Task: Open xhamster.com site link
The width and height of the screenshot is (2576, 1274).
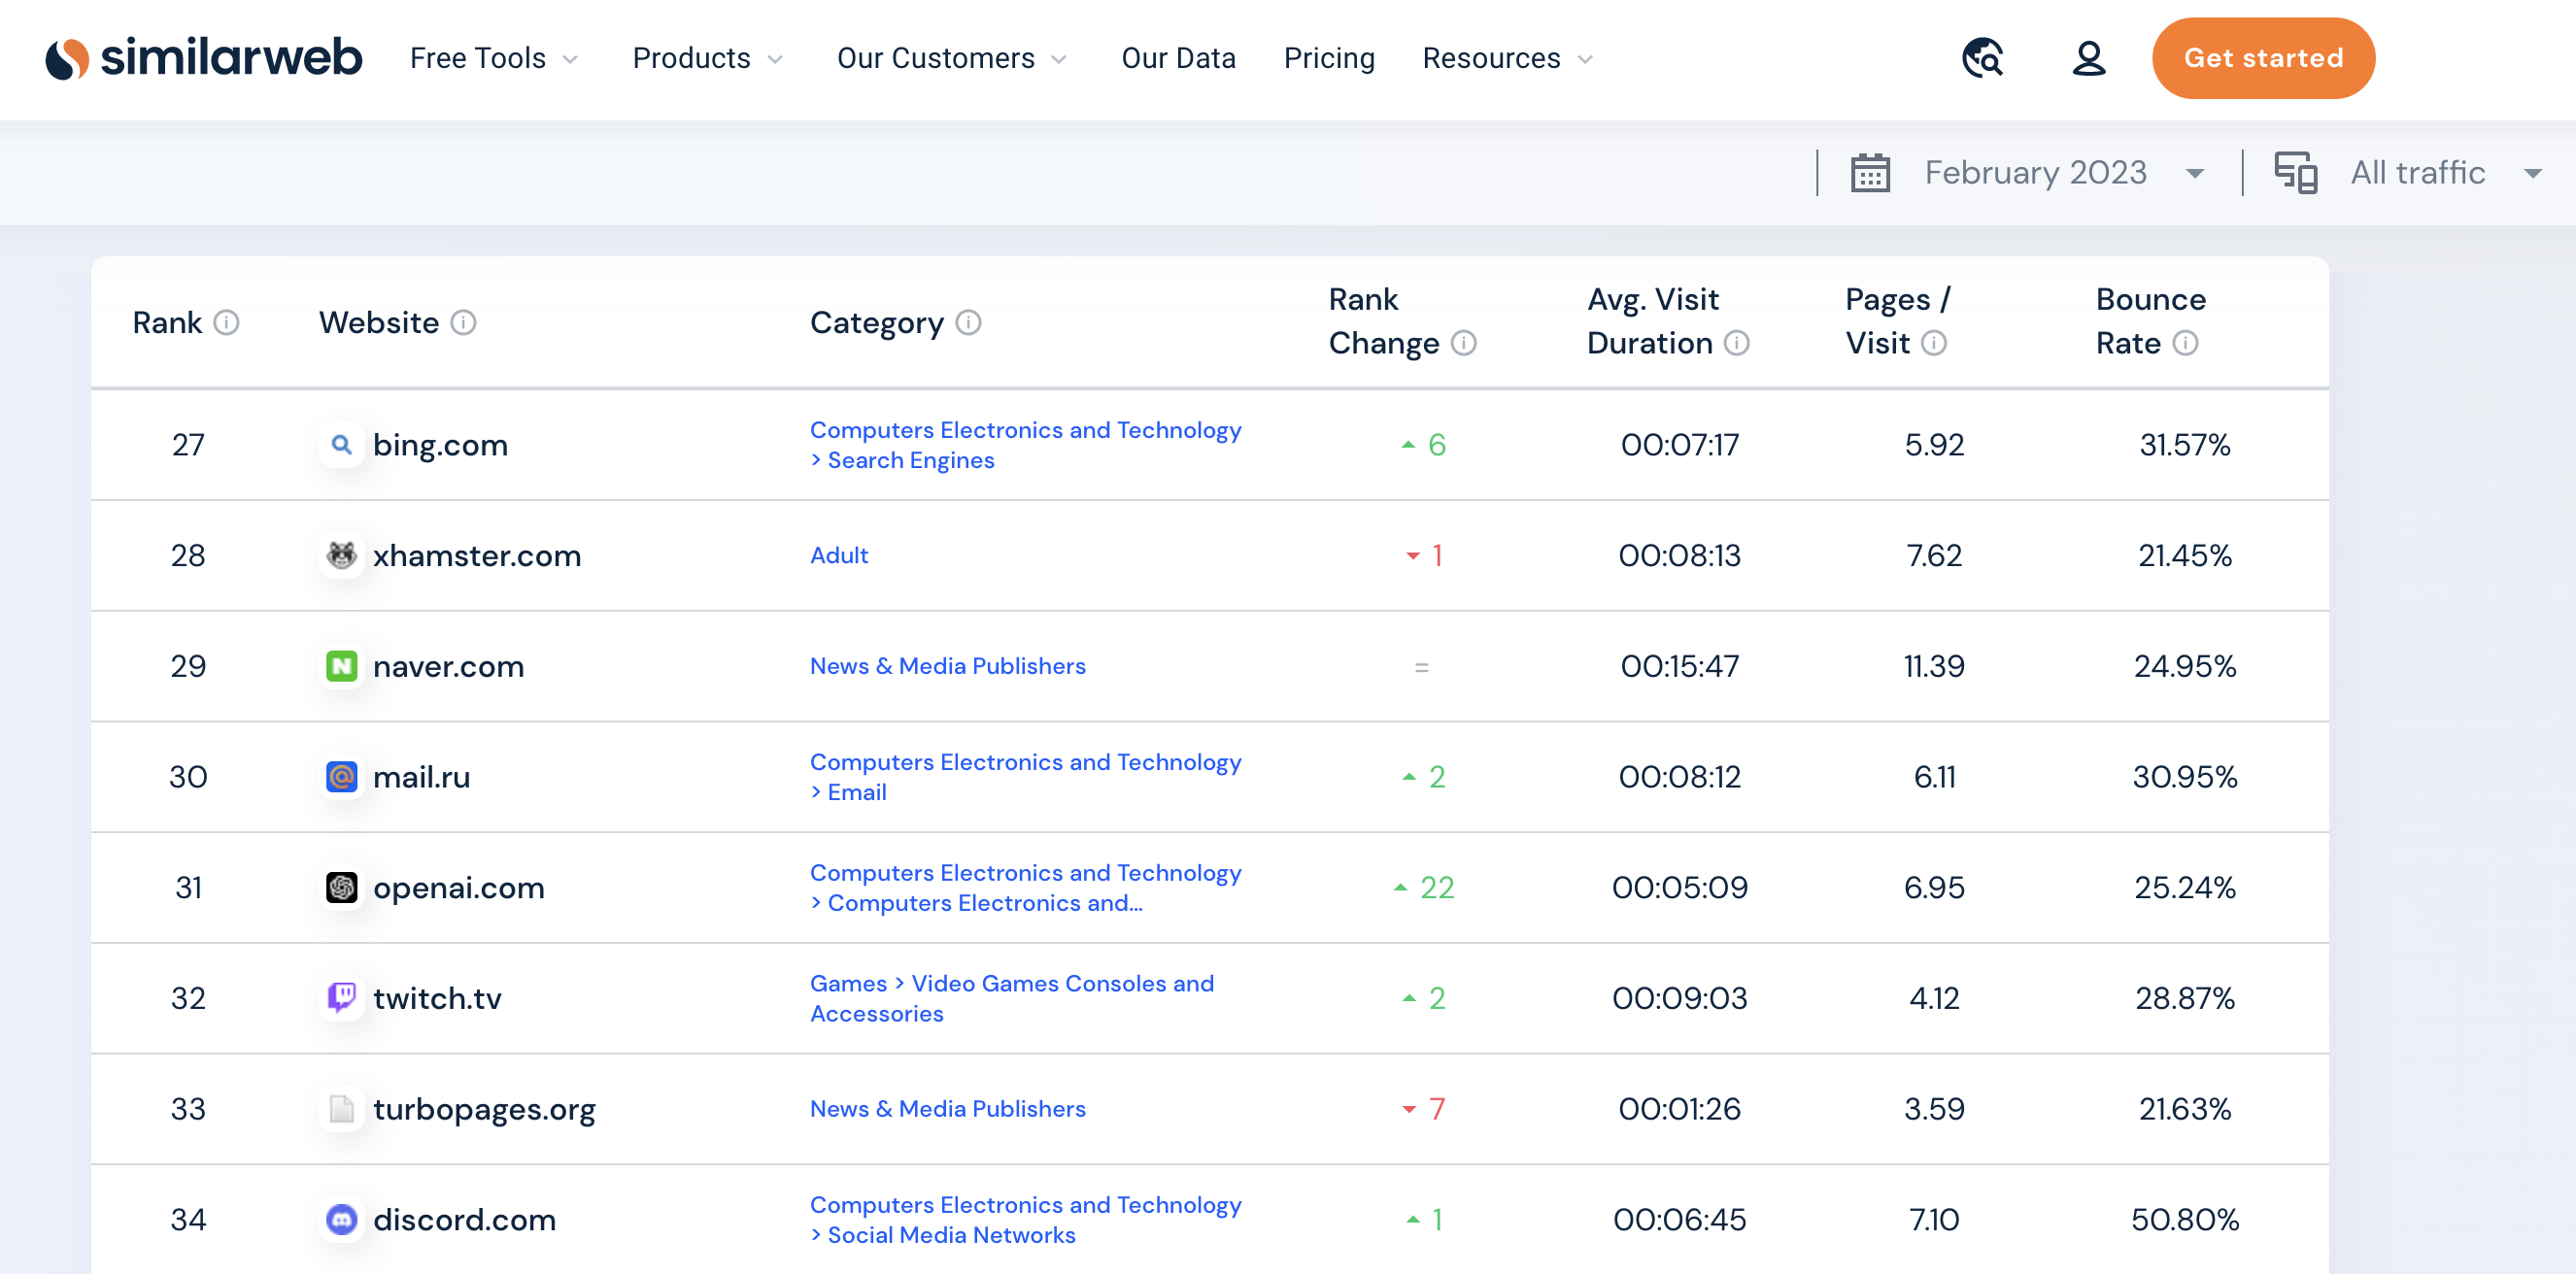Action: pyautogui.click(x=477, y=555)
